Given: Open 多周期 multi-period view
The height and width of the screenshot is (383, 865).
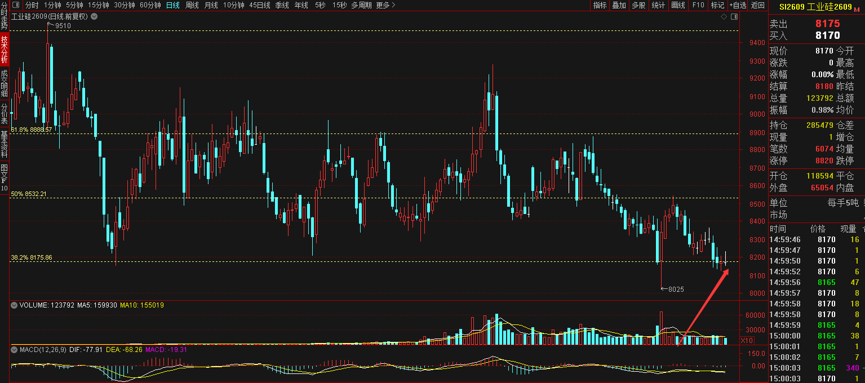Looking at the screenshot, I should [x=362, y=6].
